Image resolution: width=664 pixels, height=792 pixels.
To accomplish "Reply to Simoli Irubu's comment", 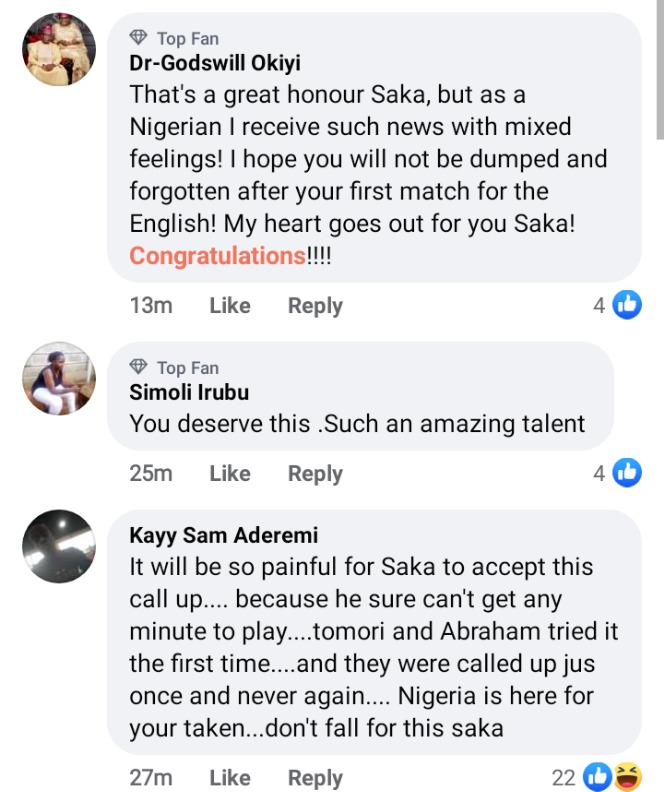I will [x=315, y=474].
